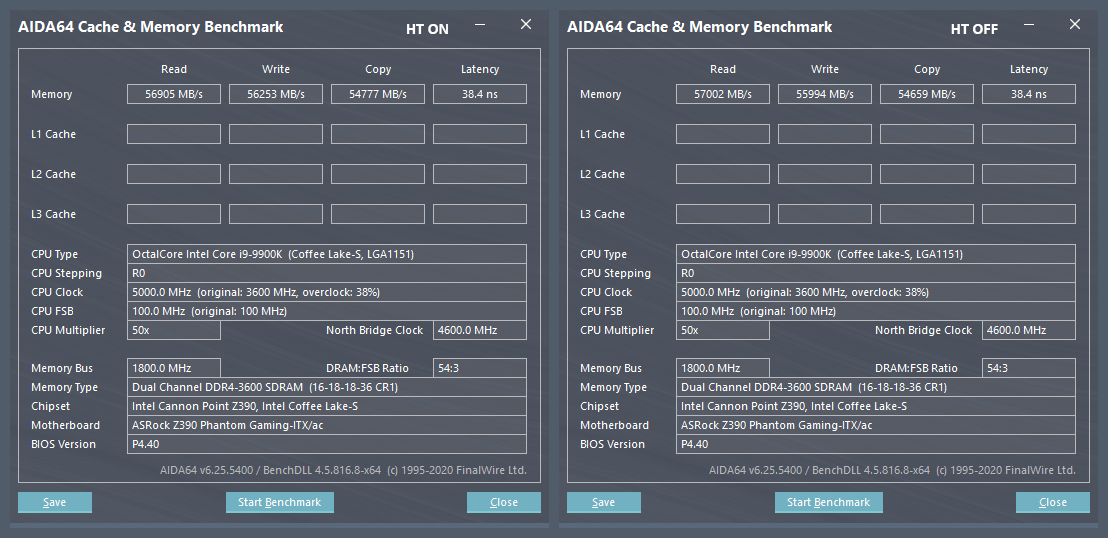Click empty L3 Cache Latency box, right window

pos(1028,214)
